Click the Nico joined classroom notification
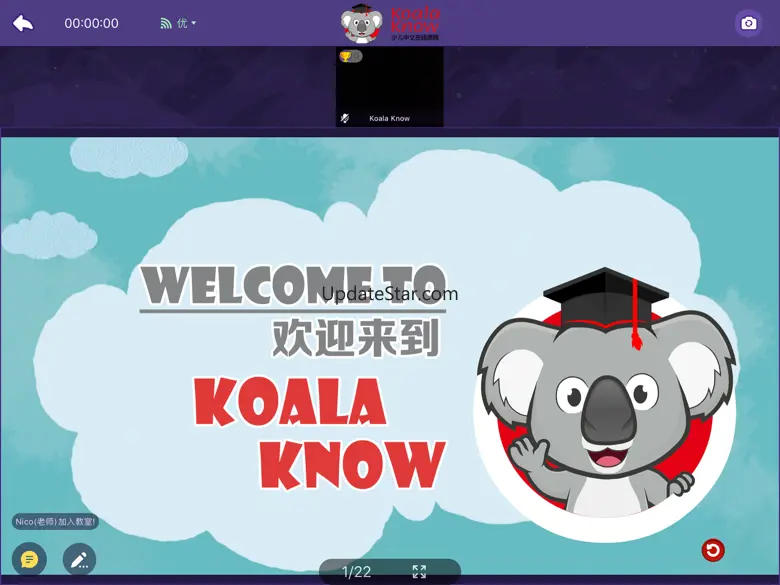This screenshot has height=585, width=780. click(55, 522)
